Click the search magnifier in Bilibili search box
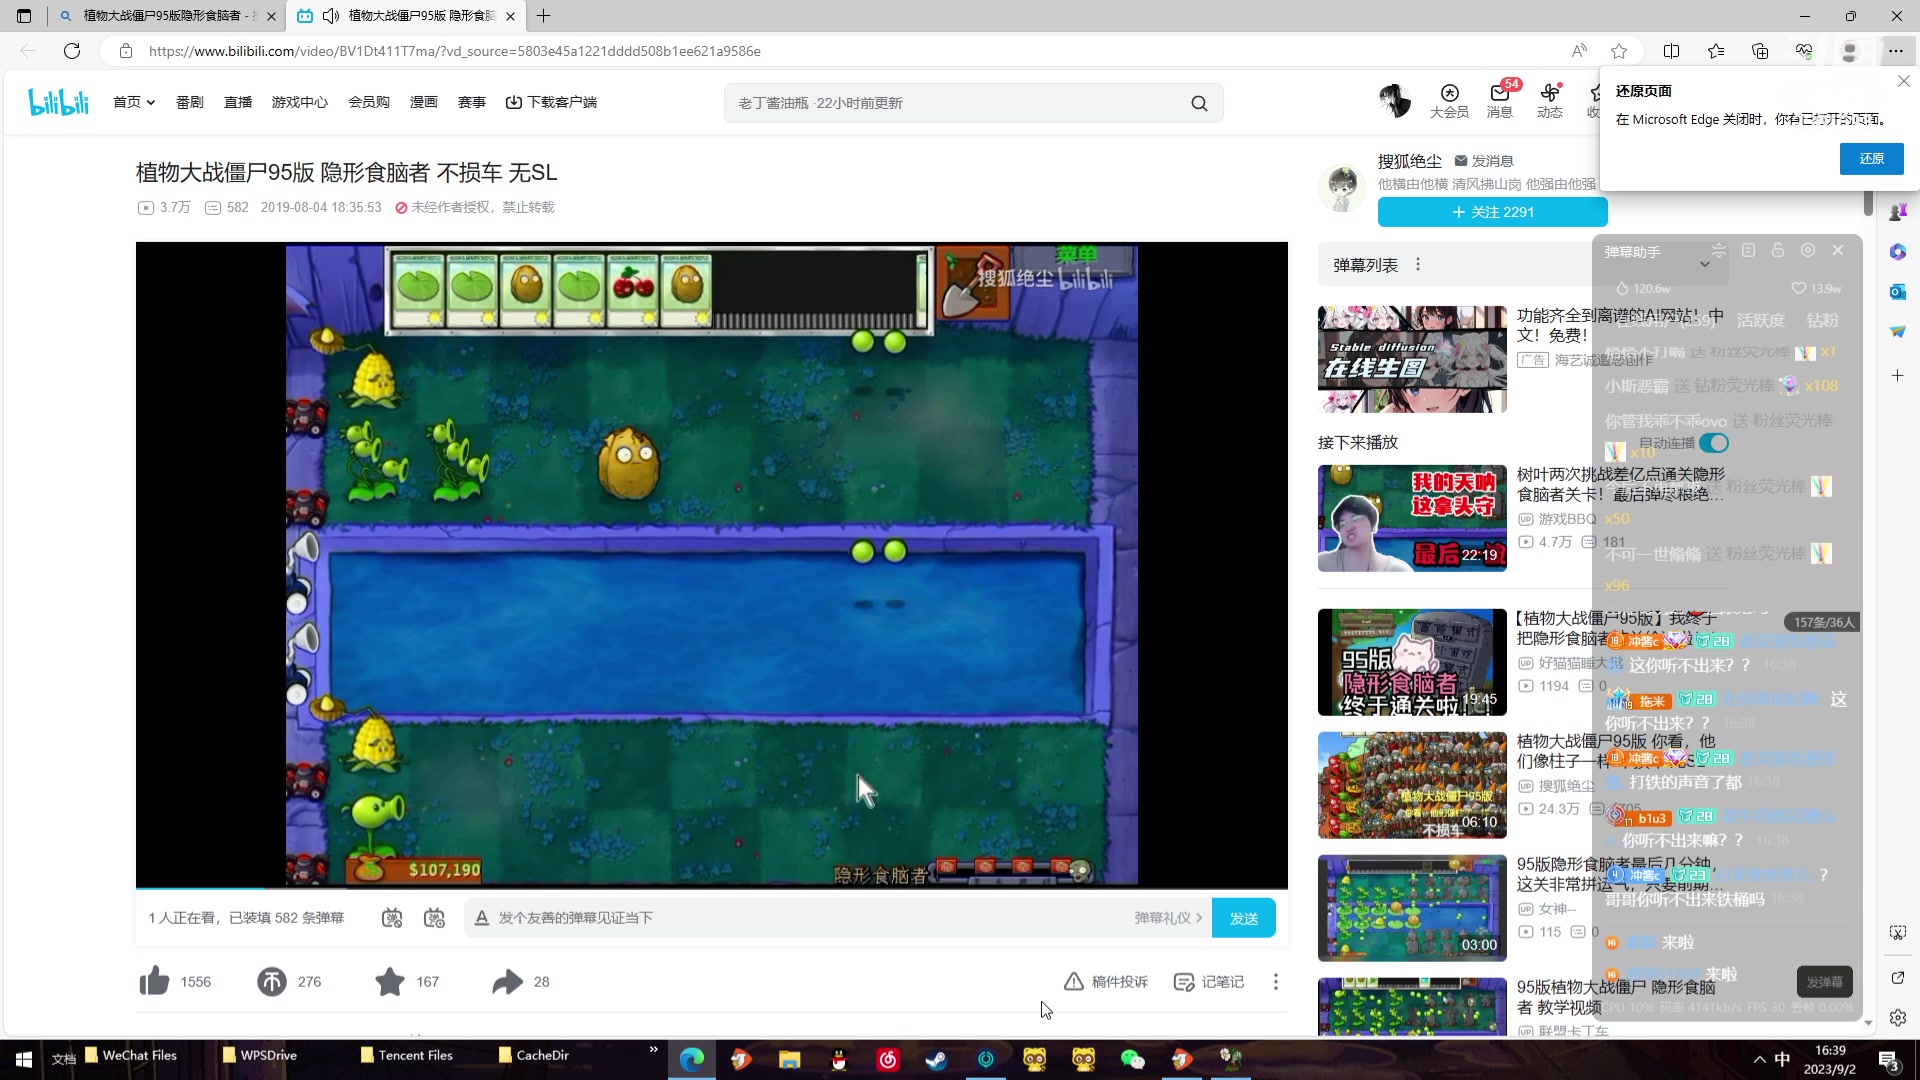This screenshot has height=1080, width=1920. pyautogui.click(x=1199, y=103)
